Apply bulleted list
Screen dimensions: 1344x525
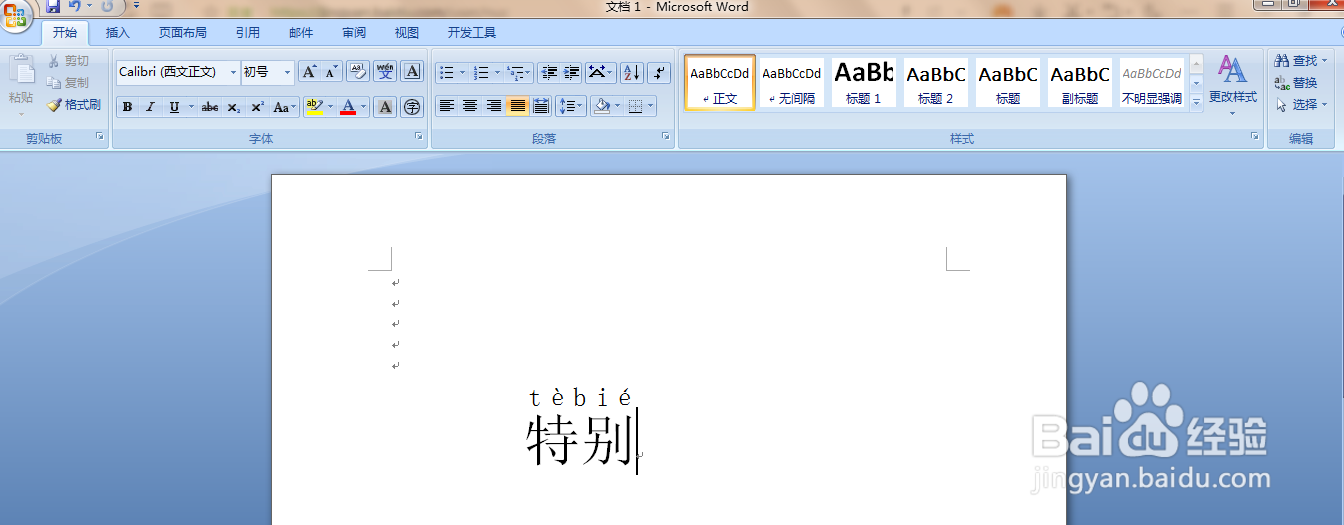pyautogui.click(x=446, y=72)
